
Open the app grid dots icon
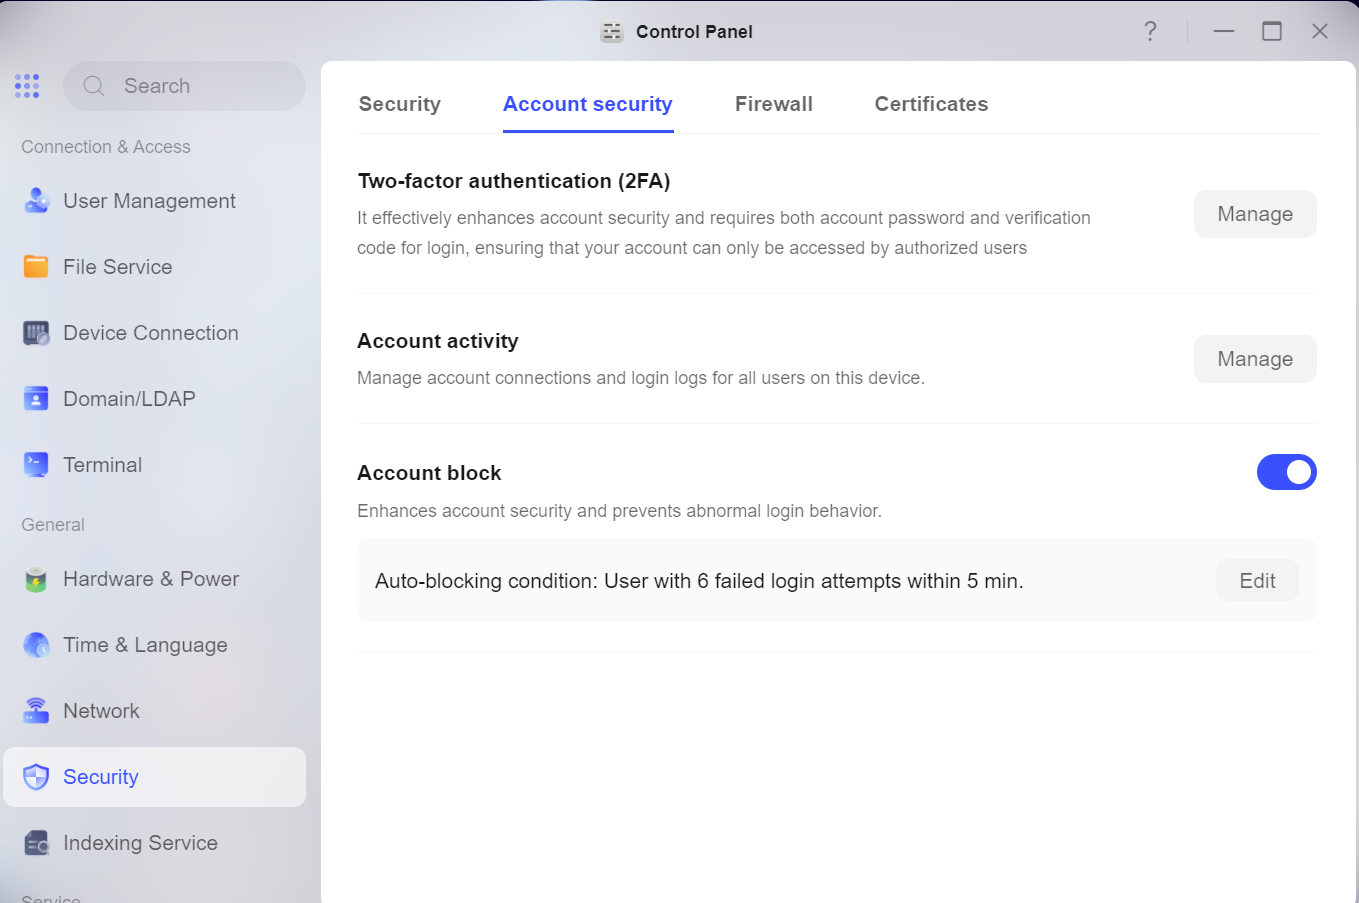27,86
